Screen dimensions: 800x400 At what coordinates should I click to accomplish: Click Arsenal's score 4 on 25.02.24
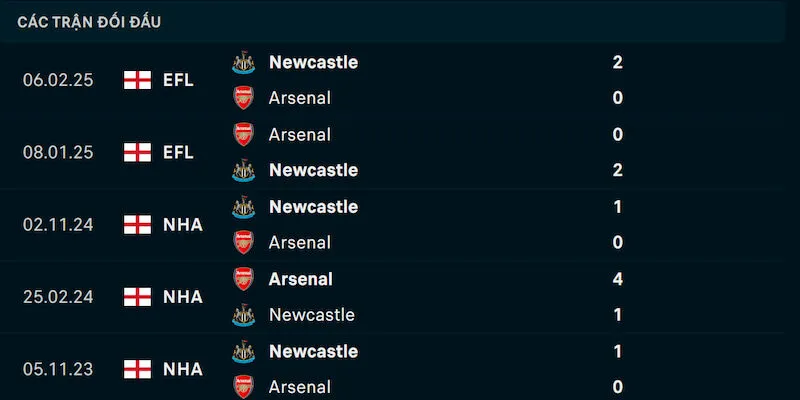pos(617,279)
